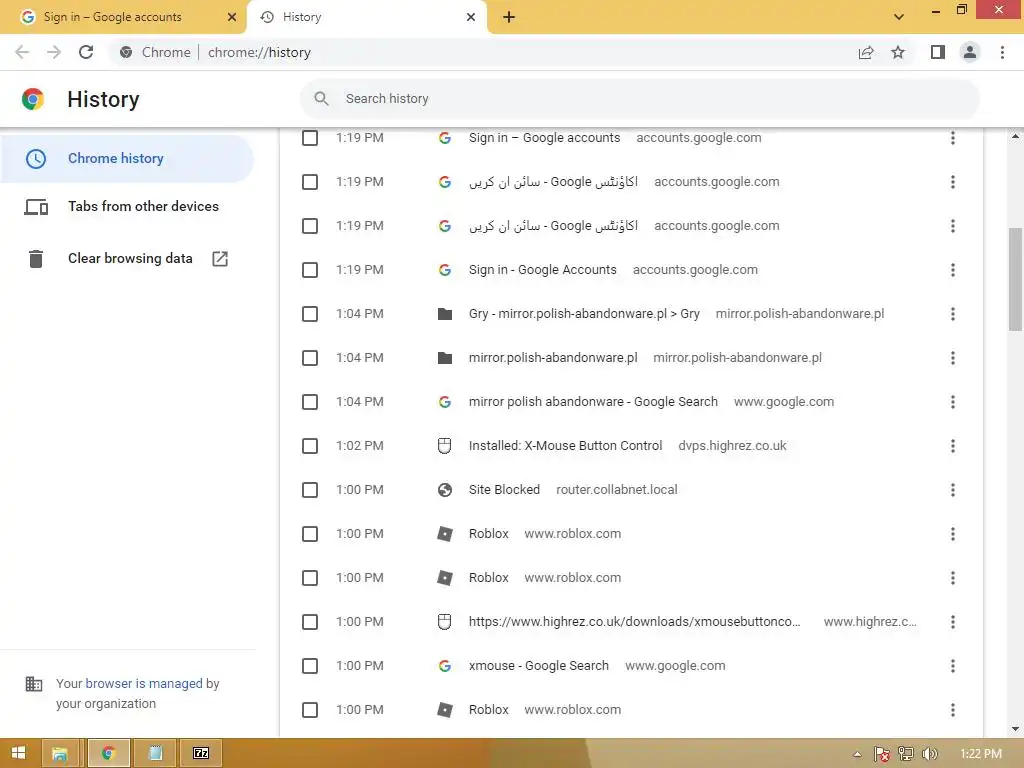This screenshot has width=1024, height=768.
Task: Open xmouse - Google Search history entry
Action: point(539,666)
